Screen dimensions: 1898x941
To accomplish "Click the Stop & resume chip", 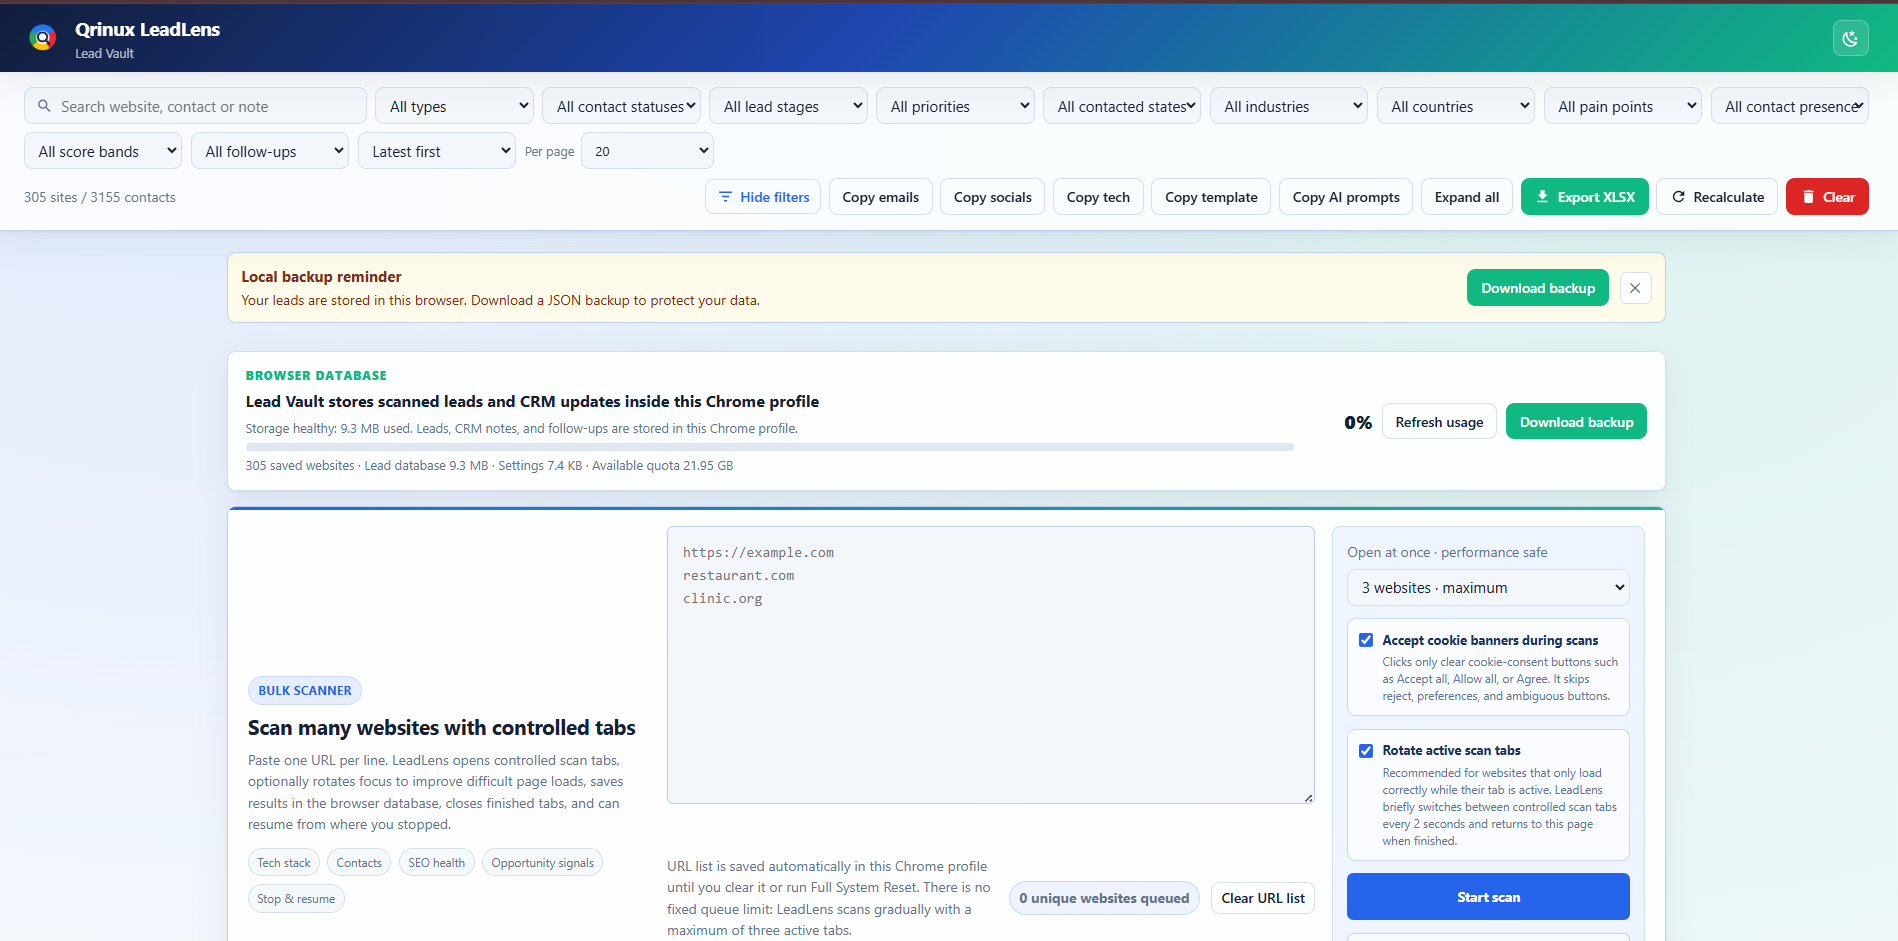I will point(296,899).
